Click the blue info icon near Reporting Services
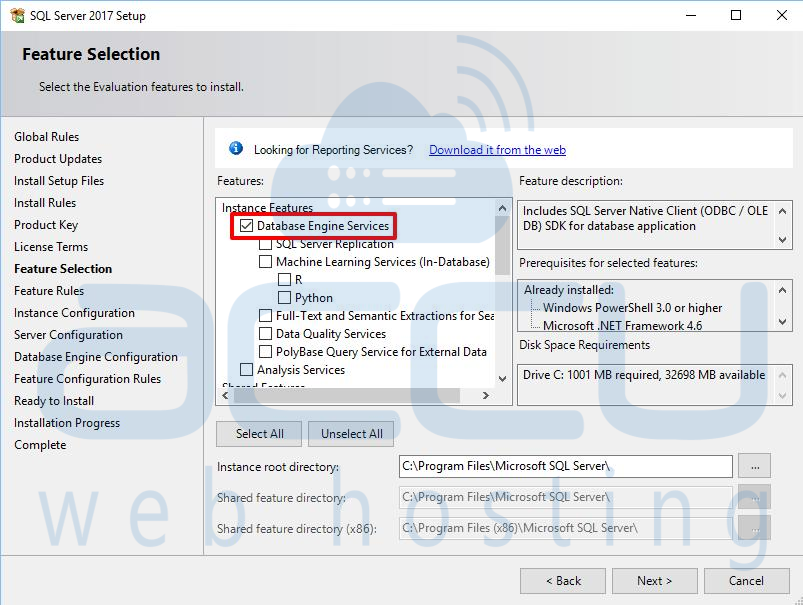The width and height of the screenshot is (803, 605). [237, 147]
